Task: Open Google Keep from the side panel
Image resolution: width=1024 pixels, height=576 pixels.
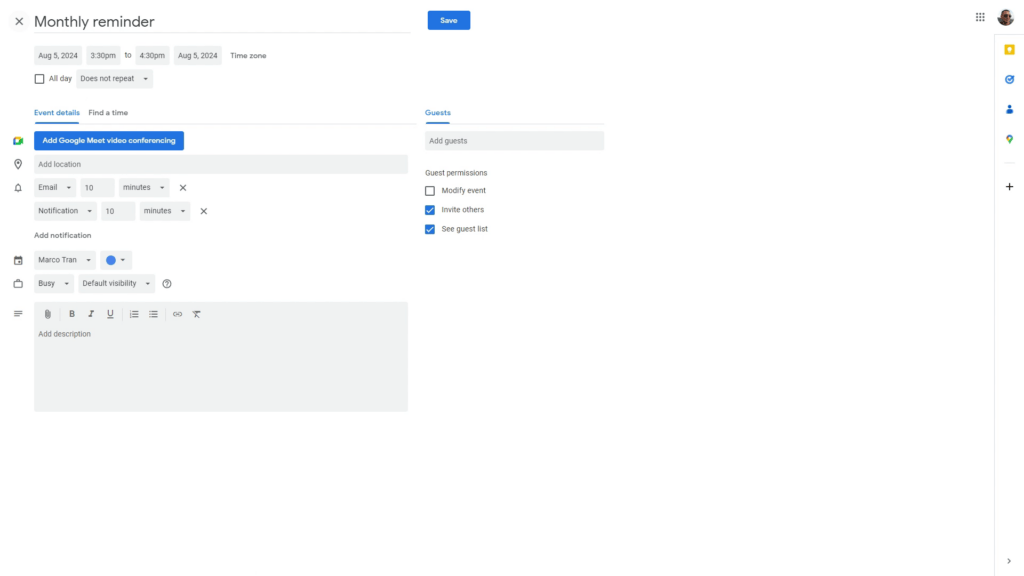Action: (1010, 48)
